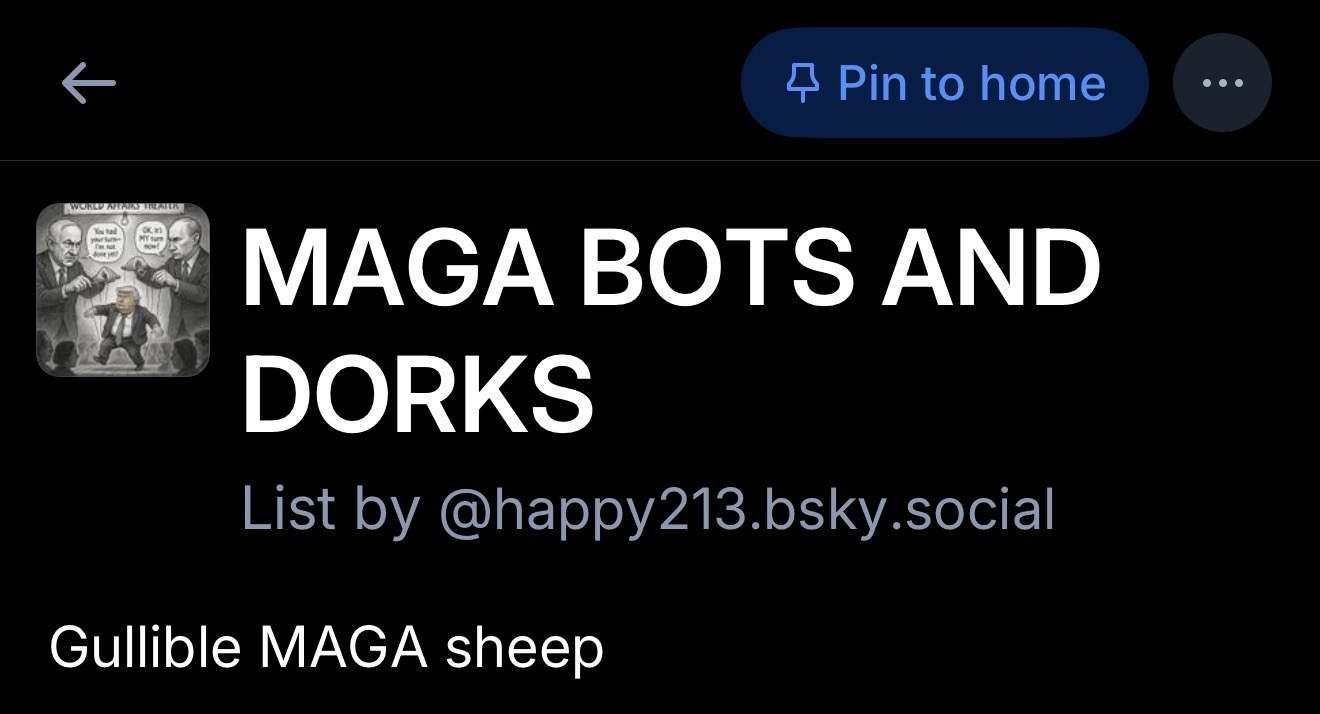This screenshot has height=714, width=1320.
Task: Go back using the left arrow
Action: (x=88, y=83)
